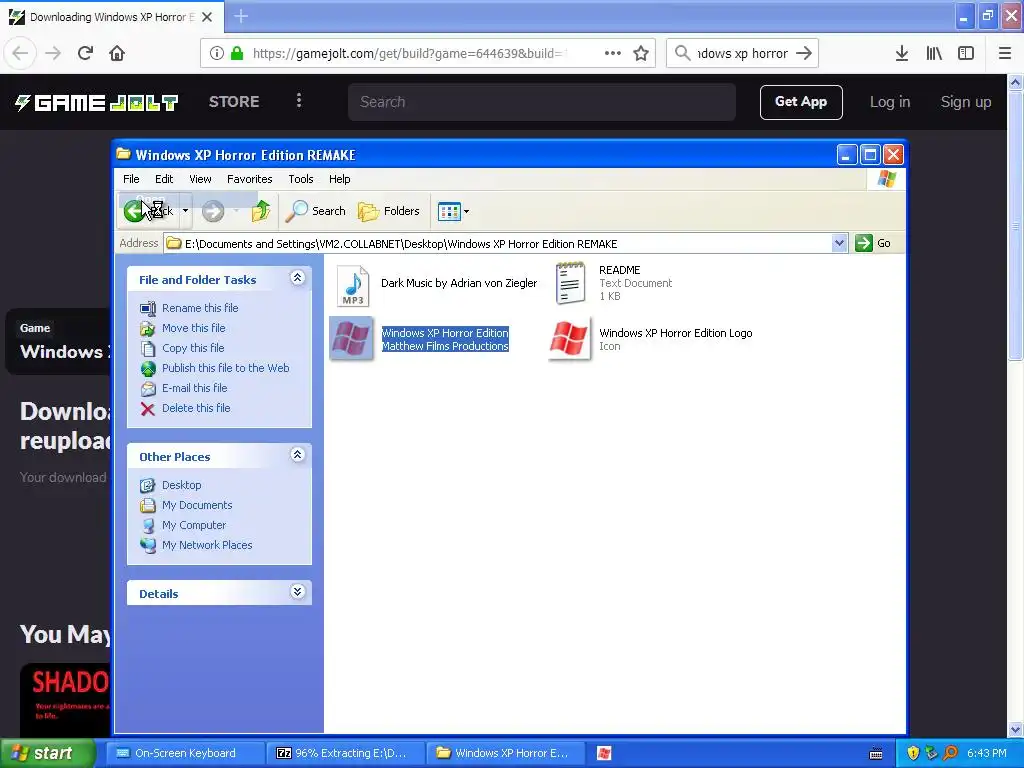
Task: Expand the Details panel
Action: click(x=297, y=592)
